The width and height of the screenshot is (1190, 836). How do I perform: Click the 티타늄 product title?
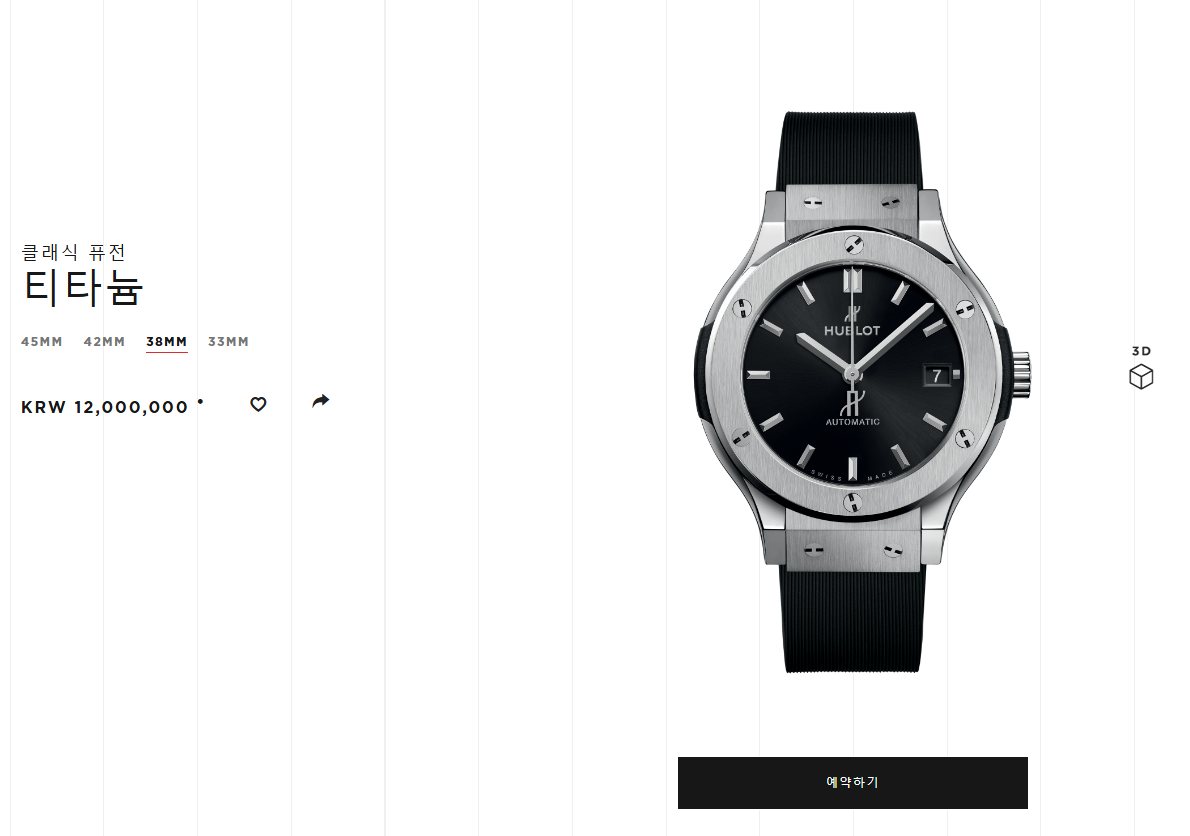click(x=83, y=288)
